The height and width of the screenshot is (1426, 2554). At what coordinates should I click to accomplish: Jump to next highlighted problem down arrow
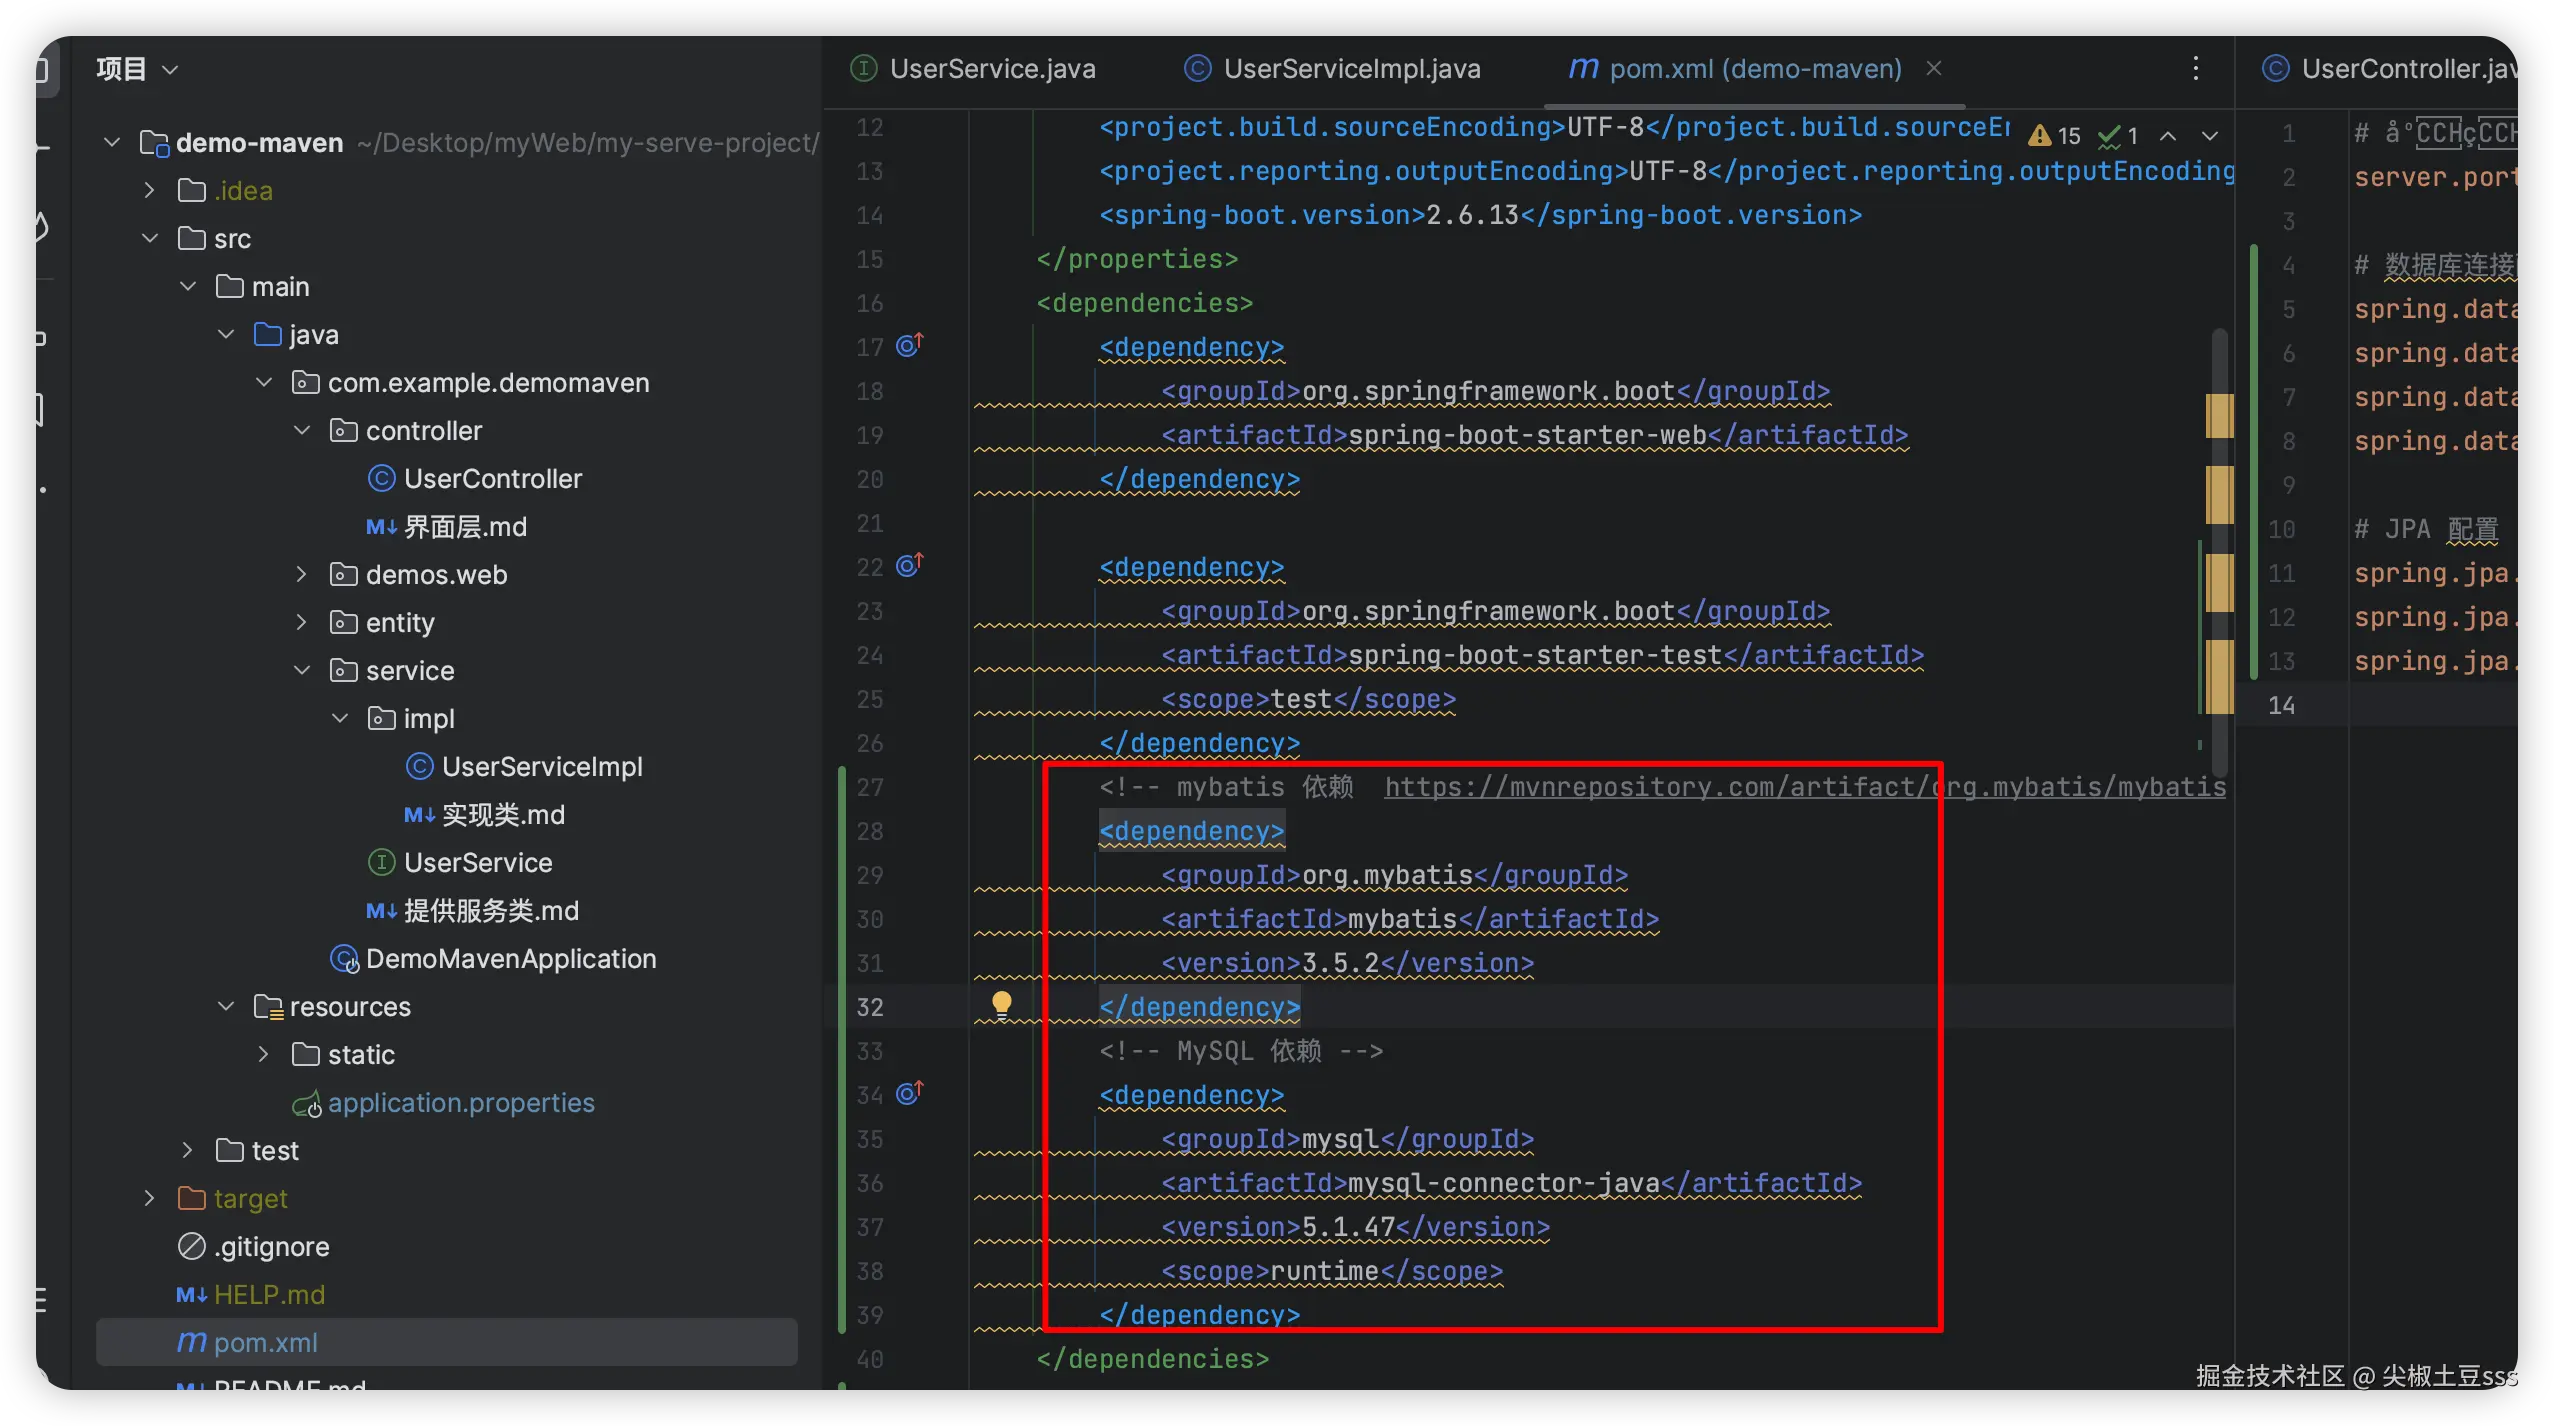pos(2210,135)
